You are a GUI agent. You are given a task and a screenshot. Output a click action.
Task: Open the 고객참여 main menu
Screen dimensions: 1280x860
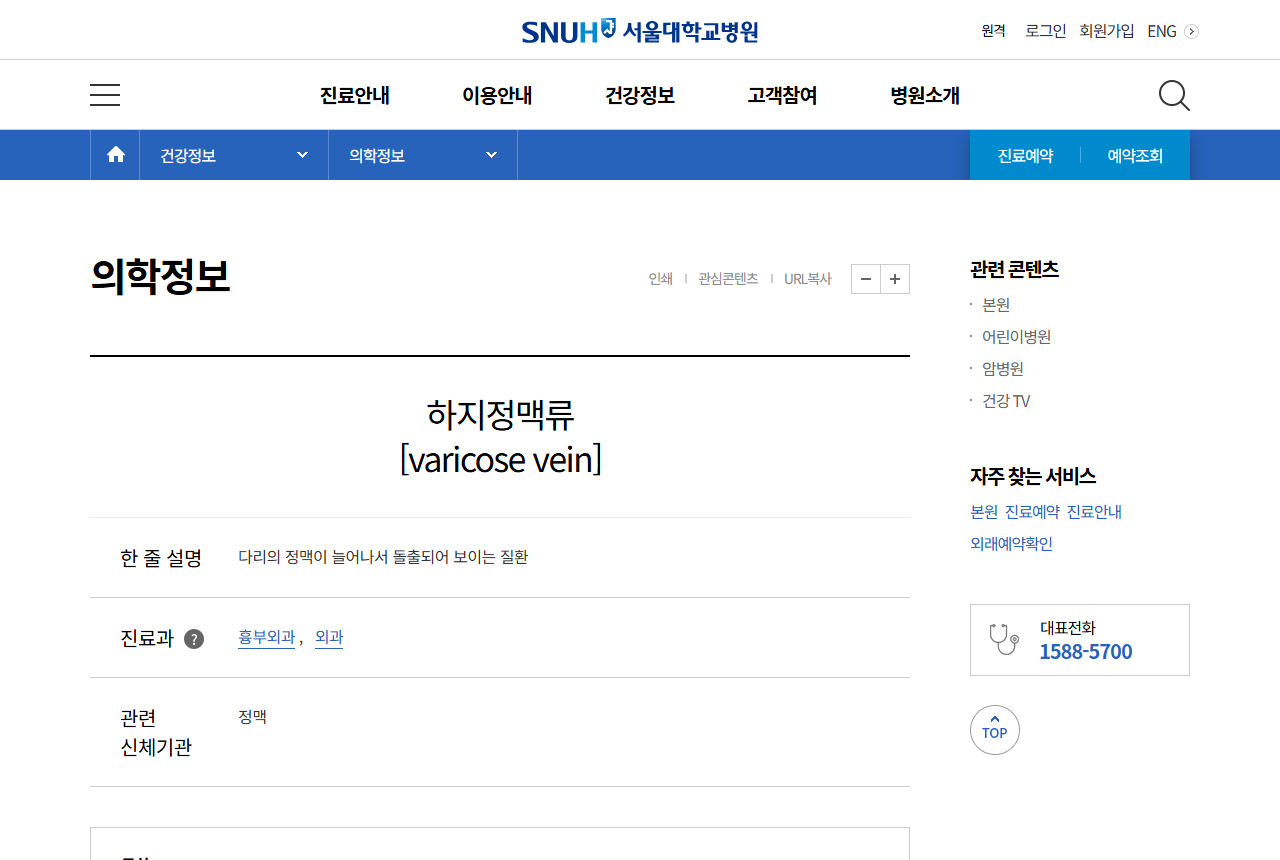click(782, 95)
